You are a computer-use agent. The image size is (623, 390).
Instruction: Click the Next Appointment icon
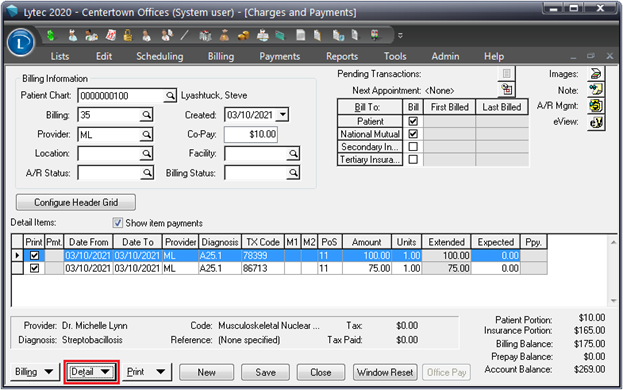point(507,89)
